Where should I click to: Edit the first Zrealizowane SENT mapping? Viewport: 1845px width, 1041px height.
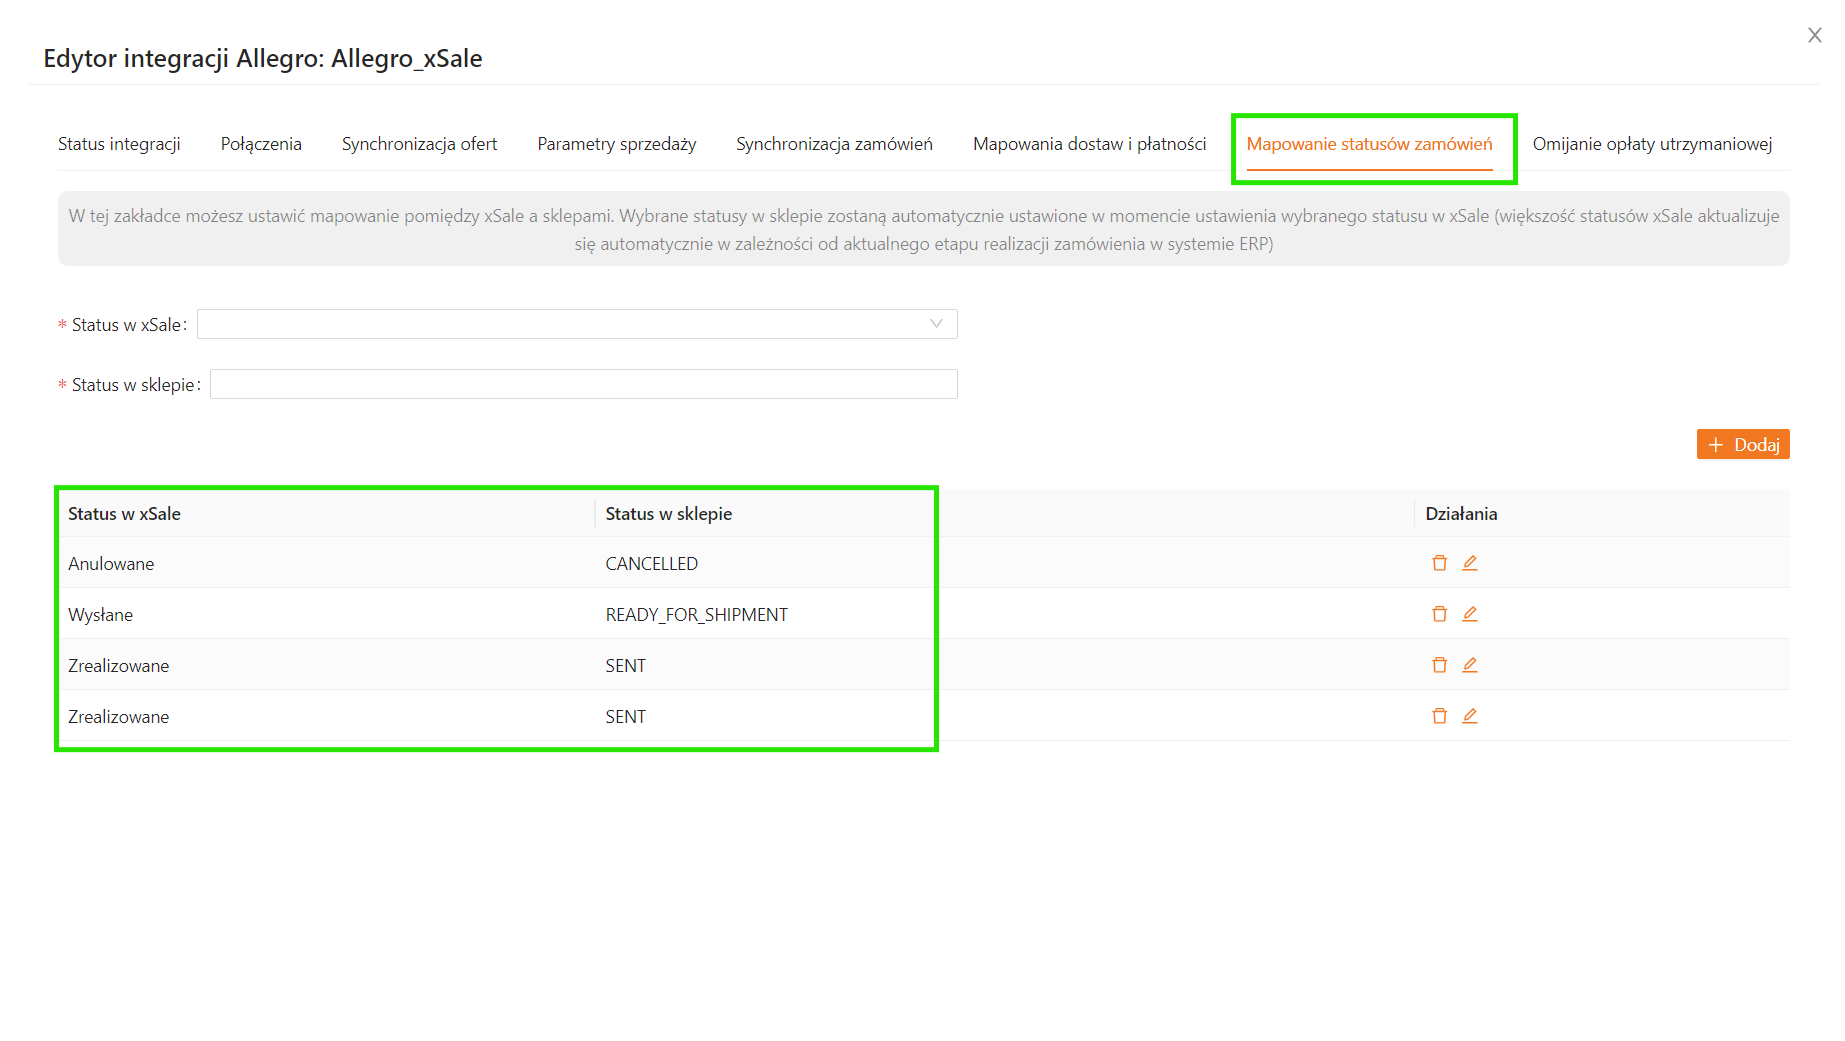point(1469,665)
